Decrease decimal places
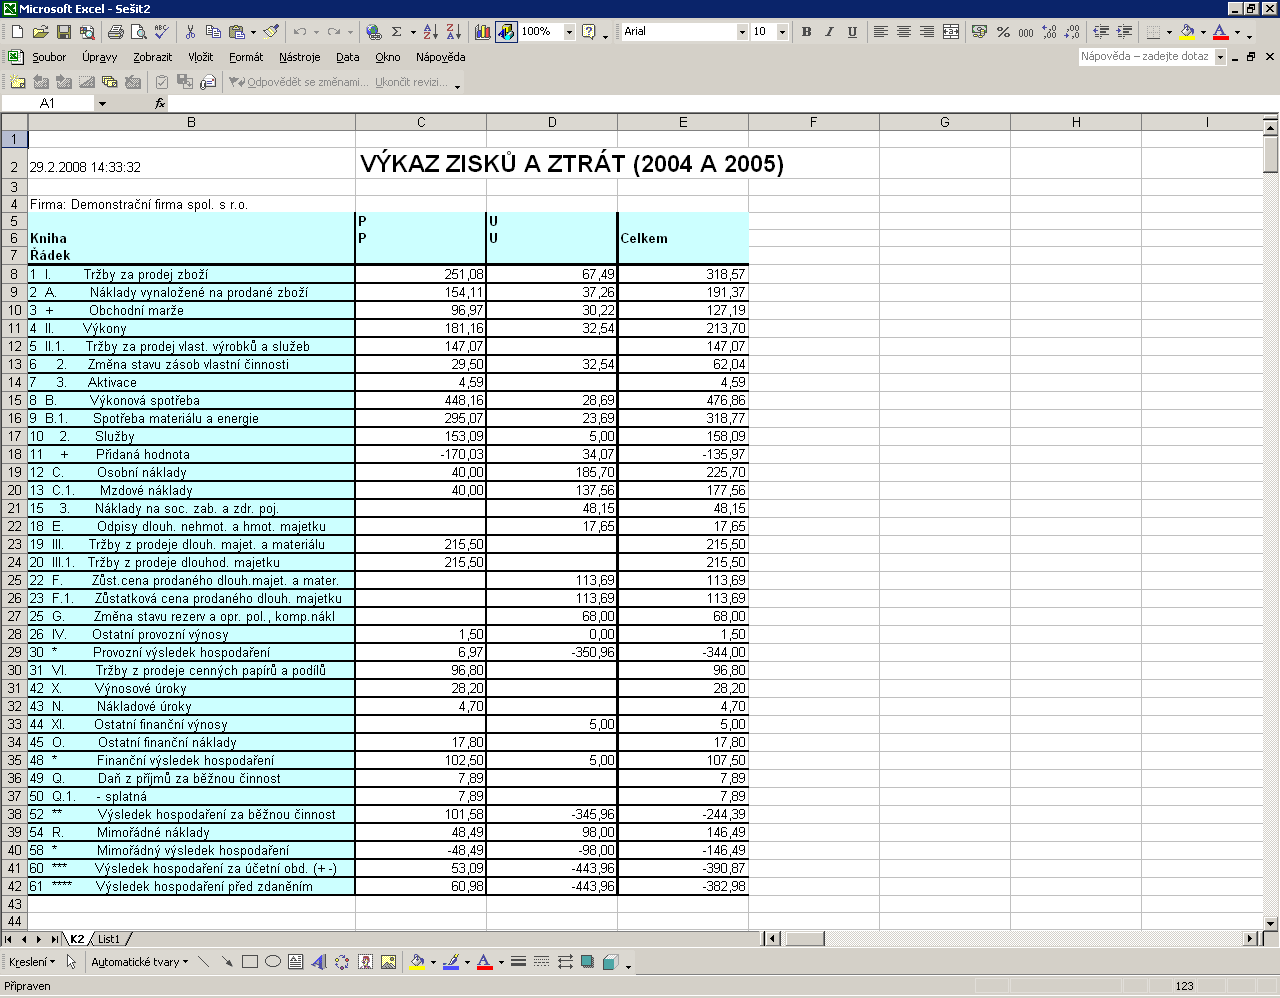Screen dimensions: 1280x998 coord(1072,32)
